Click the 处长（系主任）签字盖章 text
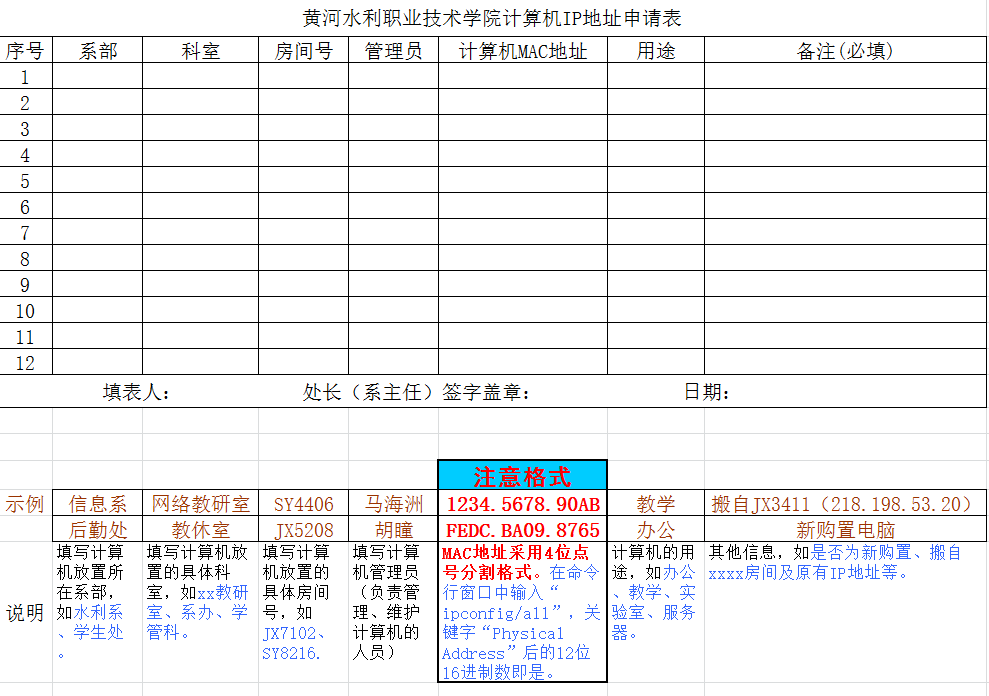989x696 pixels. [416, 392]
